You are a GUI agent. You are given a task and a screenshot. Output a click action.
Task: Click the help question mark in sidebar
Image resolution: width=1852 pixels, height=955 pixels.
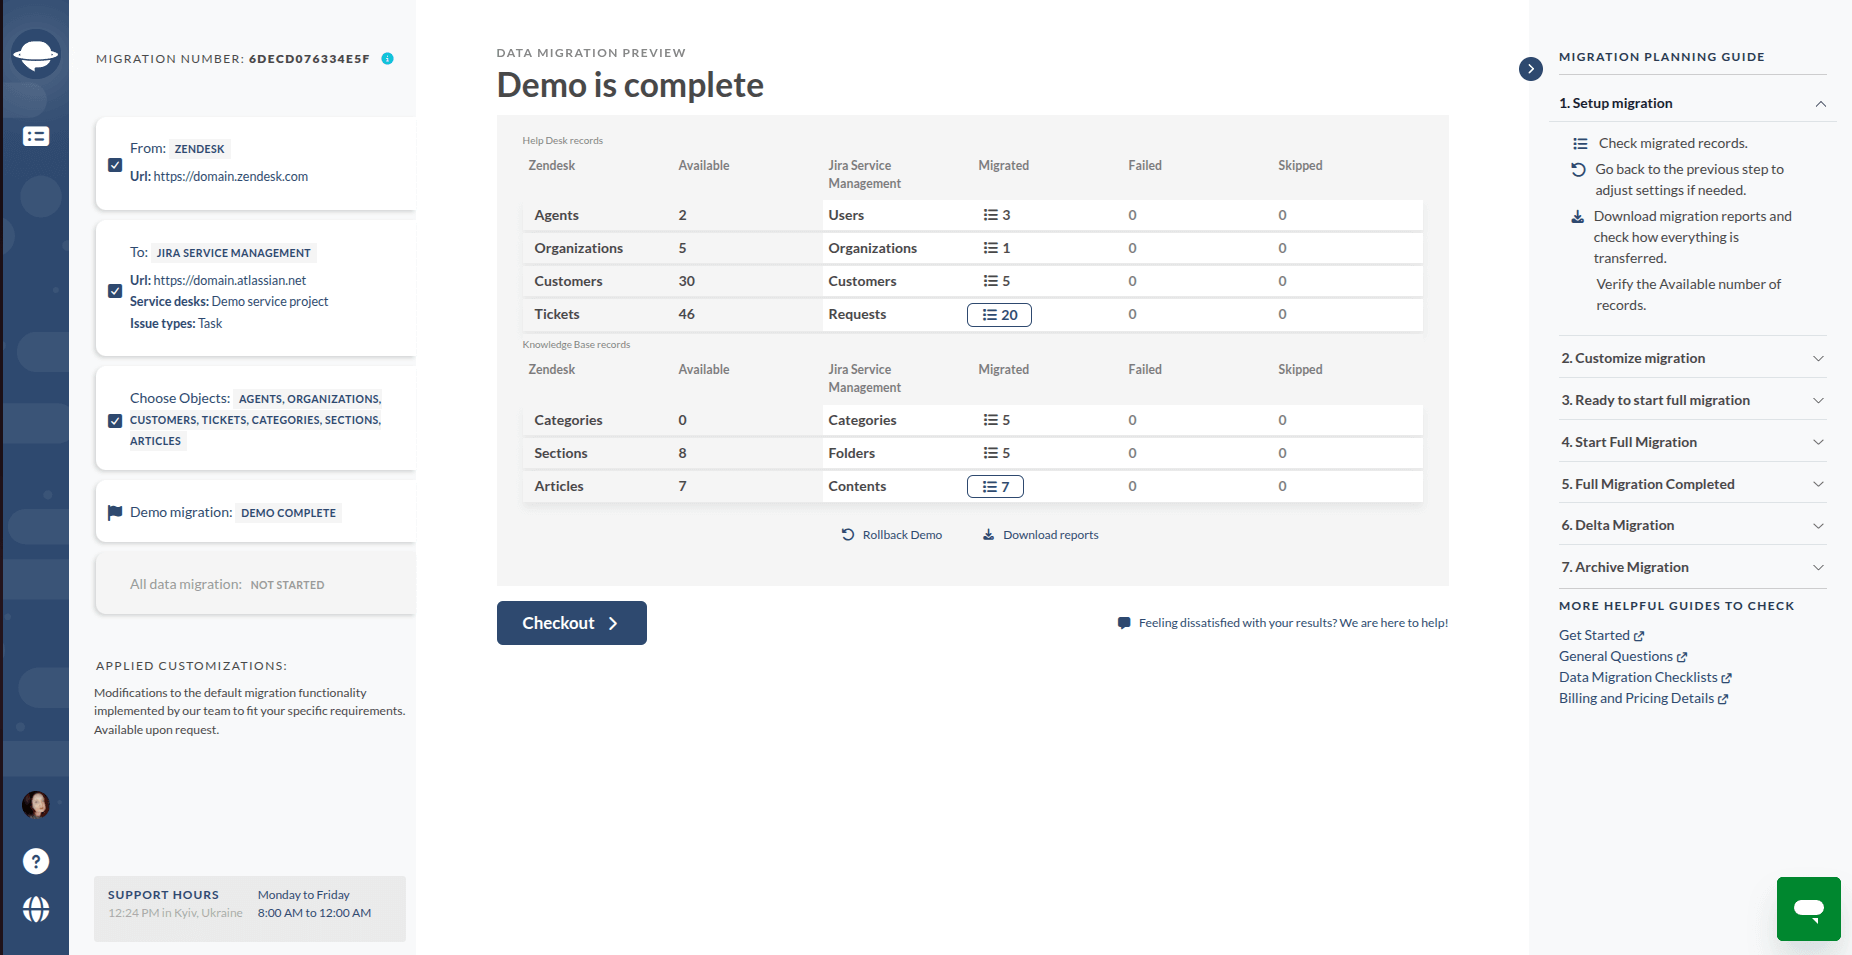point(36,861)
